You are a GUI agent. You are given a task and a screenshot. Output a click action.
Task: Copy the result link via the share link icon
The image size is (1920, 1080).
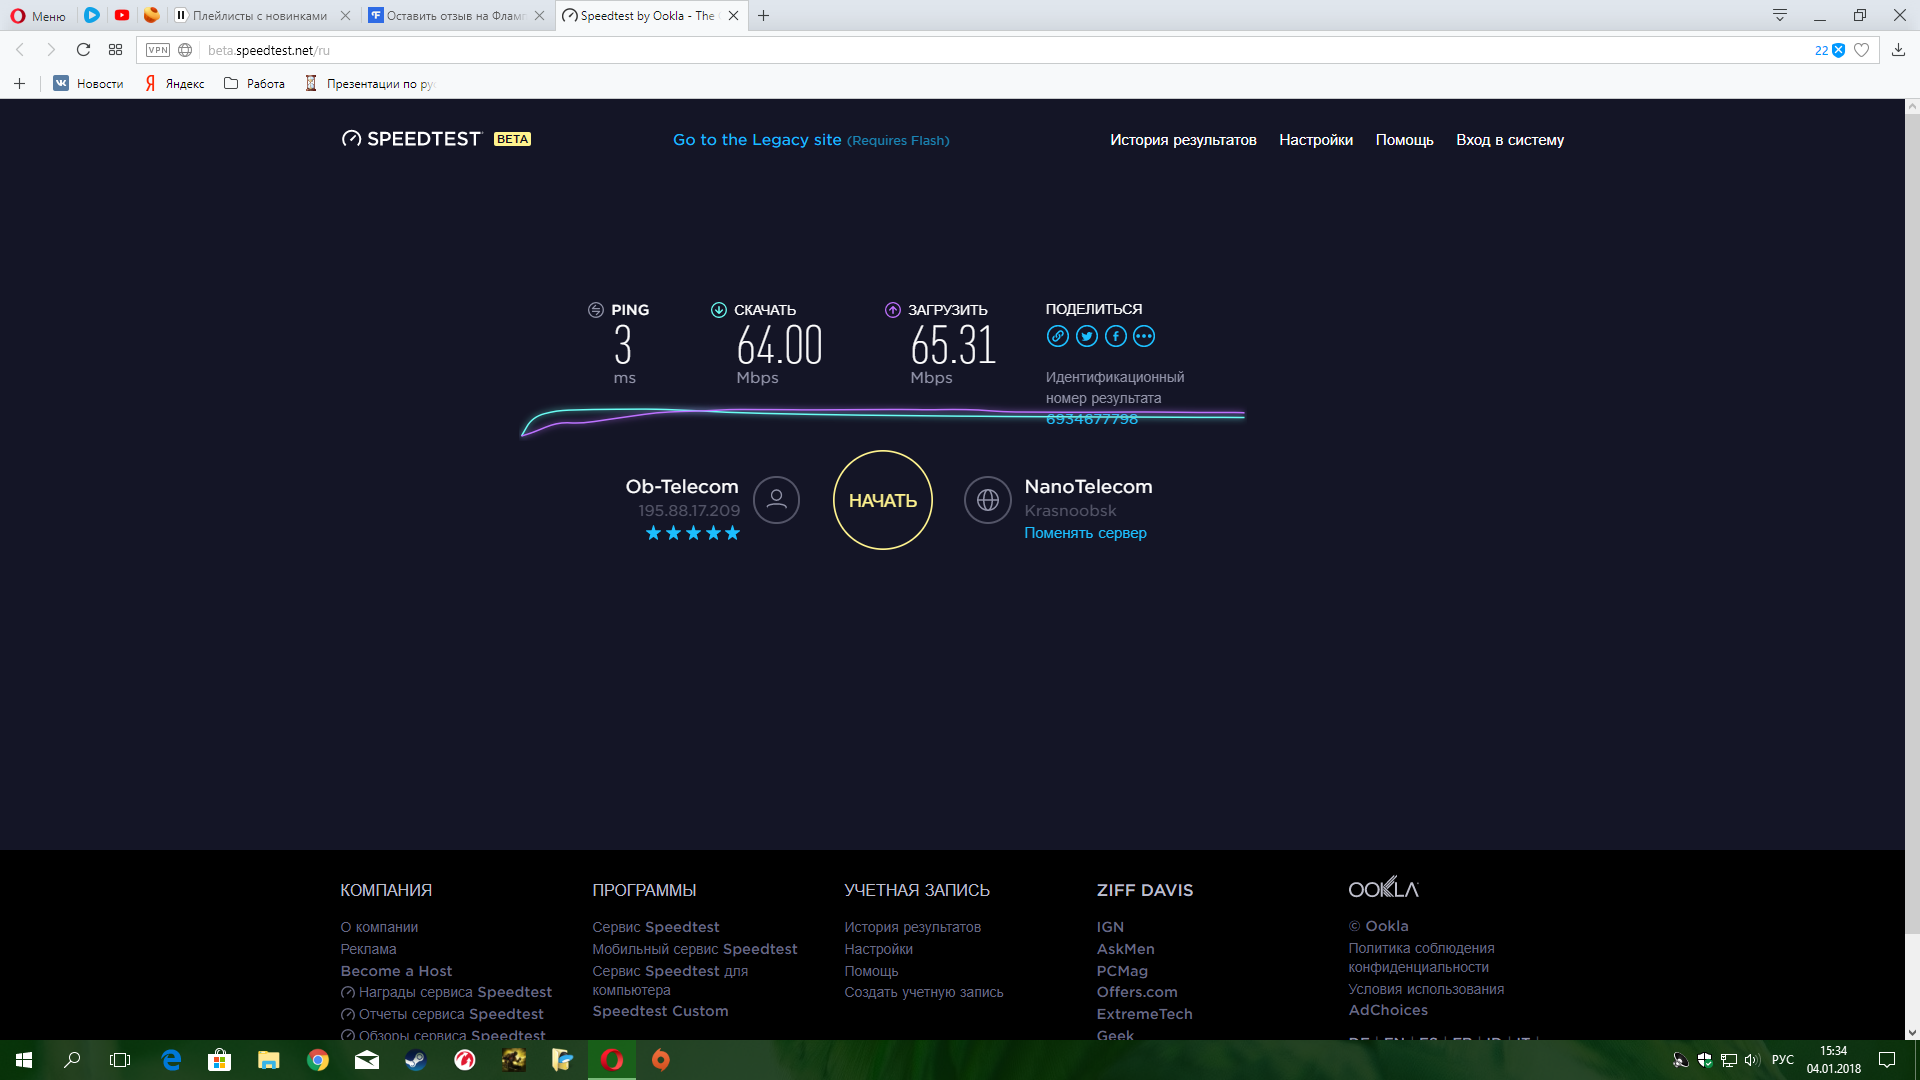pyautogui.click(x=1057, y=337)
